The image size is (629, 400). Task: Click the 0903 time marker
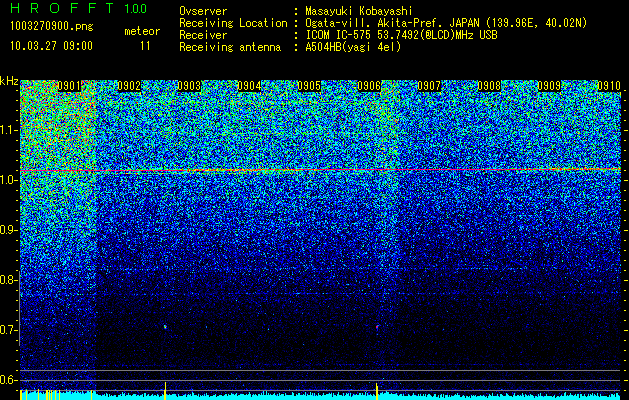[189, 86]
